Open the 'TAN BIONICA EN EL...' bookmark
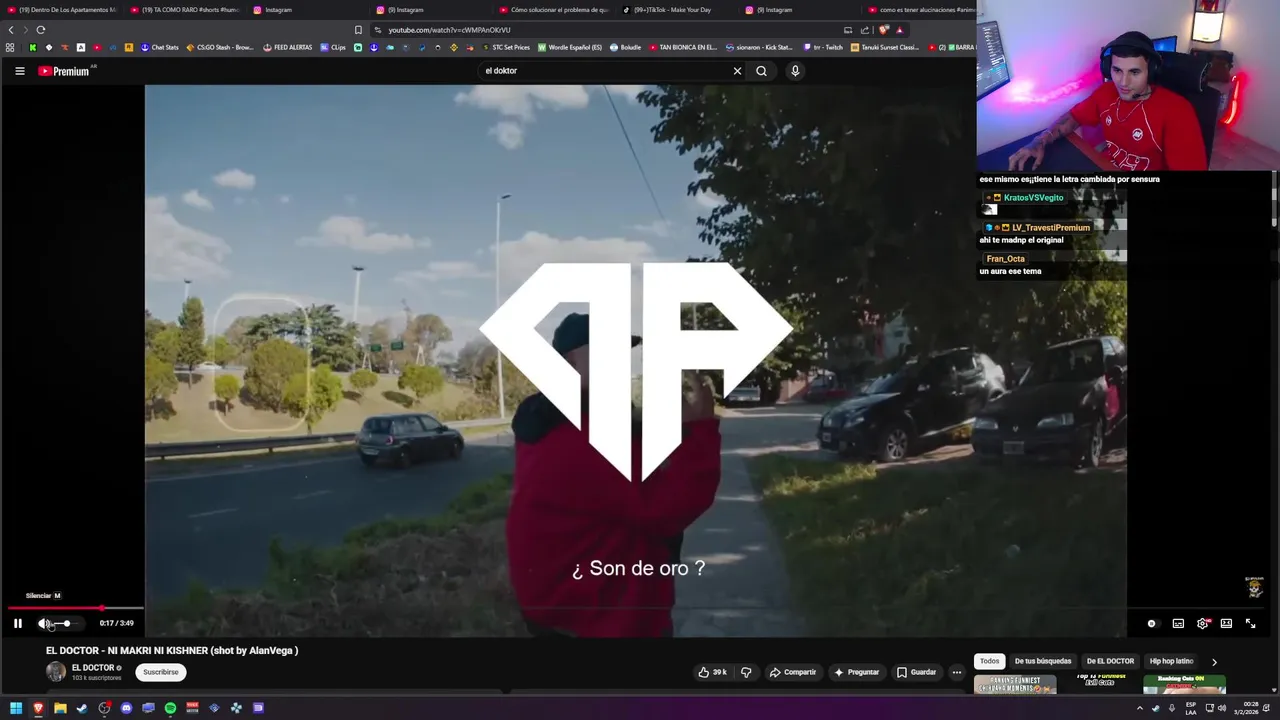The height and width of the screenshot is (720, 1280). pyautogui.click(x=683, y=47)
